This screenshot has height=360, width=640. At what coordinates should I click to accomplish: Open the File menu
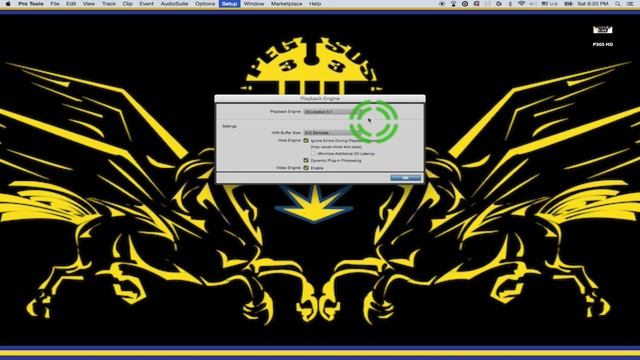pyautogui.click(x=55, y=4)
